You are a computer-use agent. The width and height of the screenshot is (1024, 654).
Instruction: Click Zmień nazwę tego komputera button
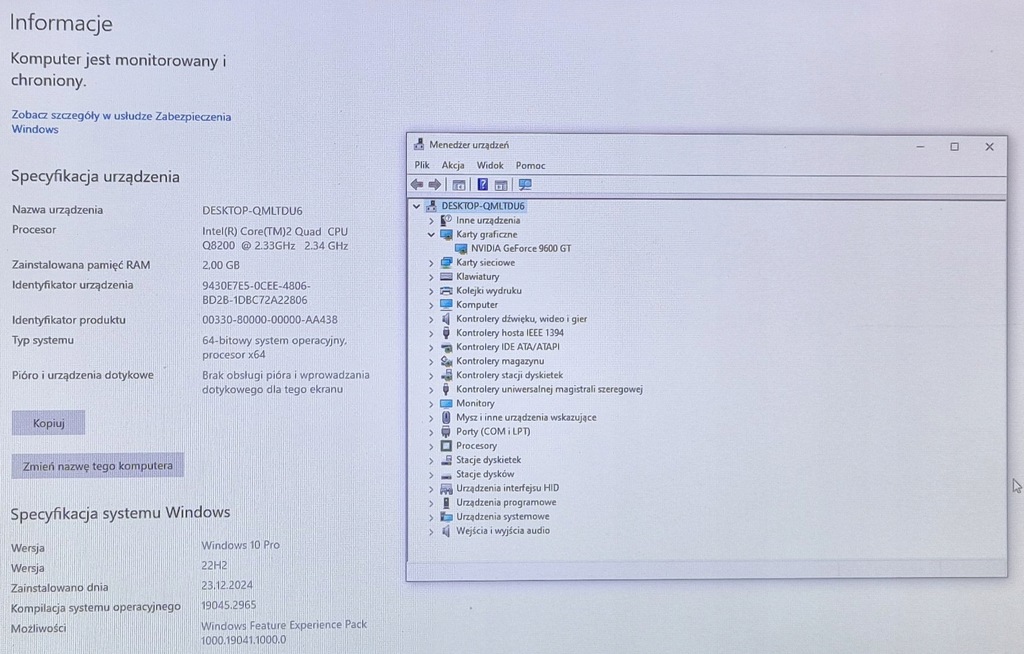pos(97,466)
